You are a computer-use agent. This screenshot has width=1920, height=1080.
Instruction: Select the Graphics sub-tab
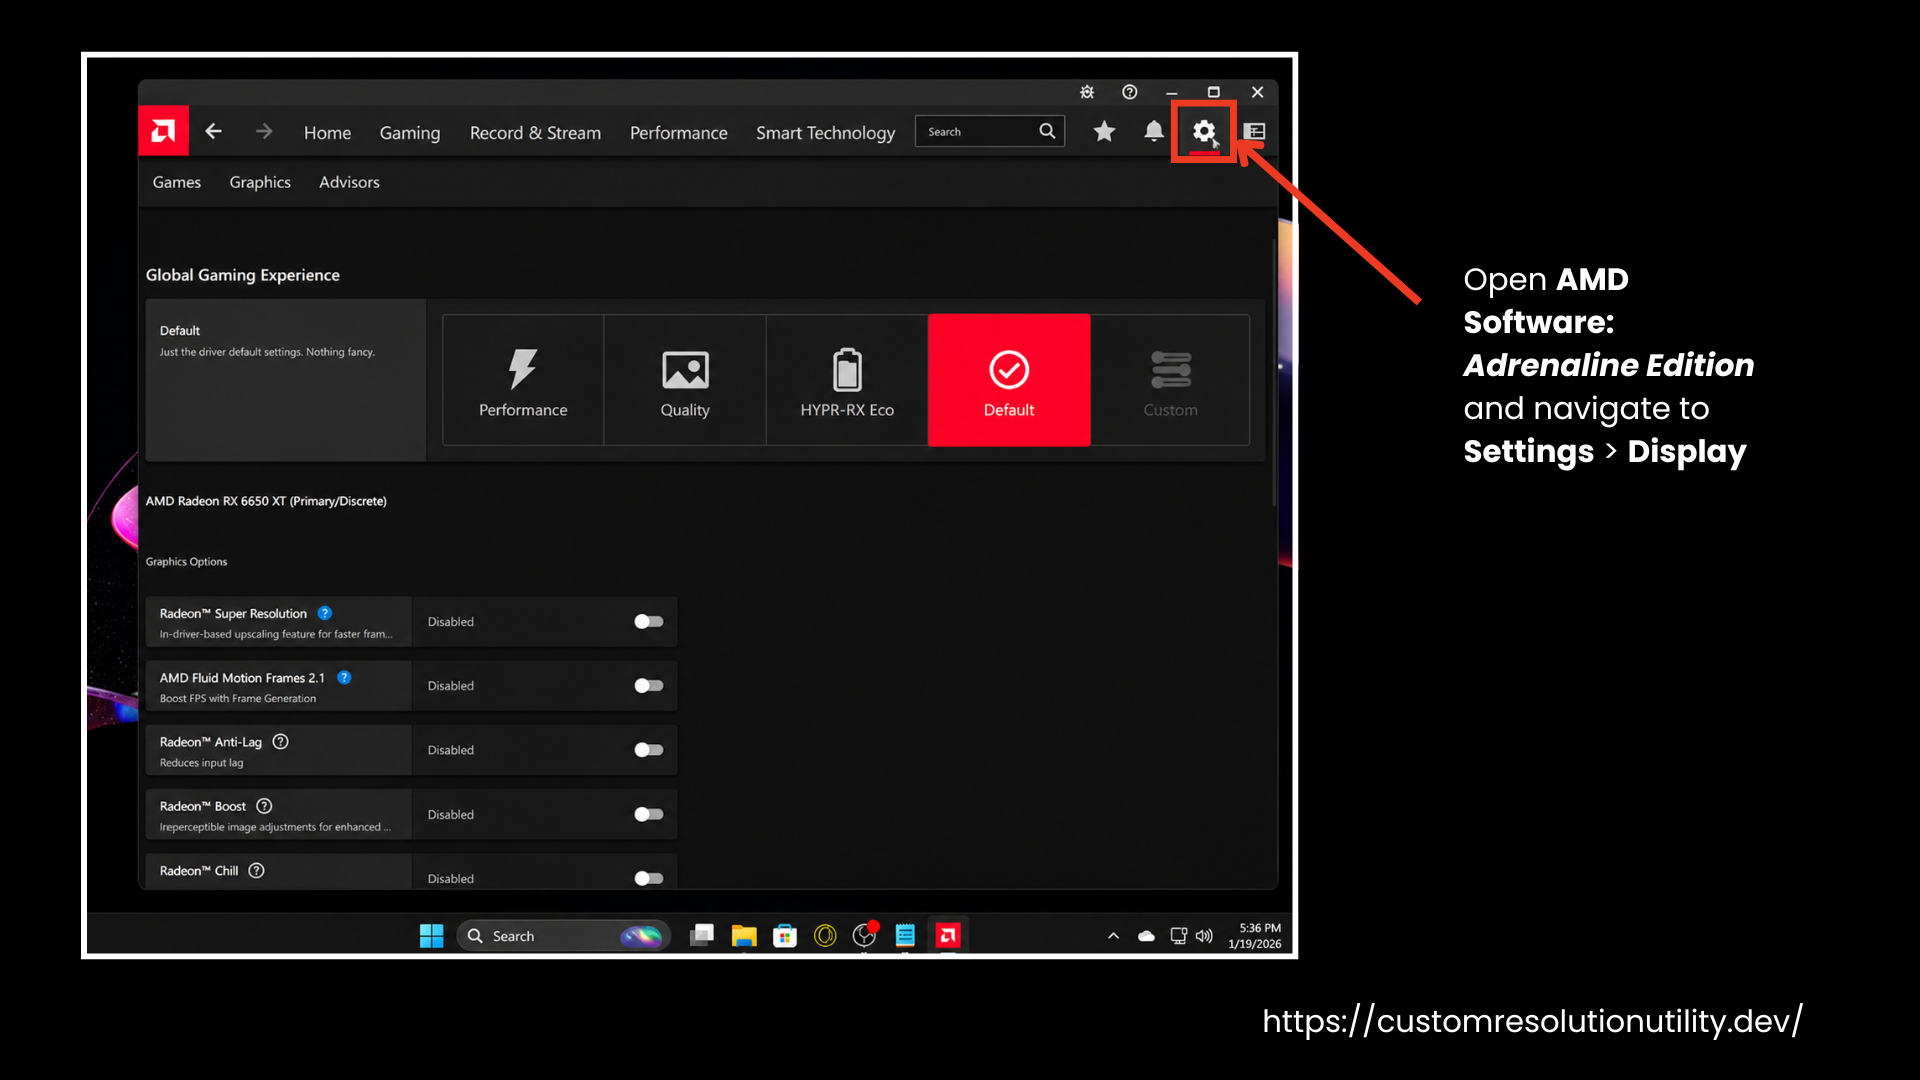tap(260, 182)
